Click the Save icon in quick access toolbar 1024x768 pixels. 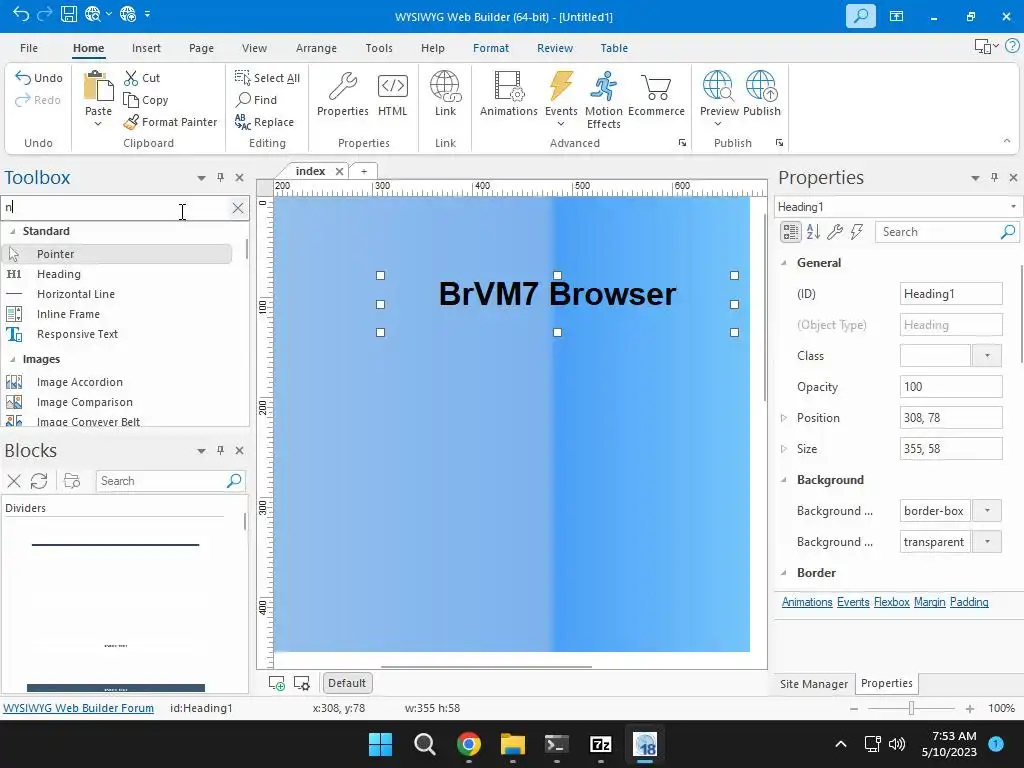point(69,14)
